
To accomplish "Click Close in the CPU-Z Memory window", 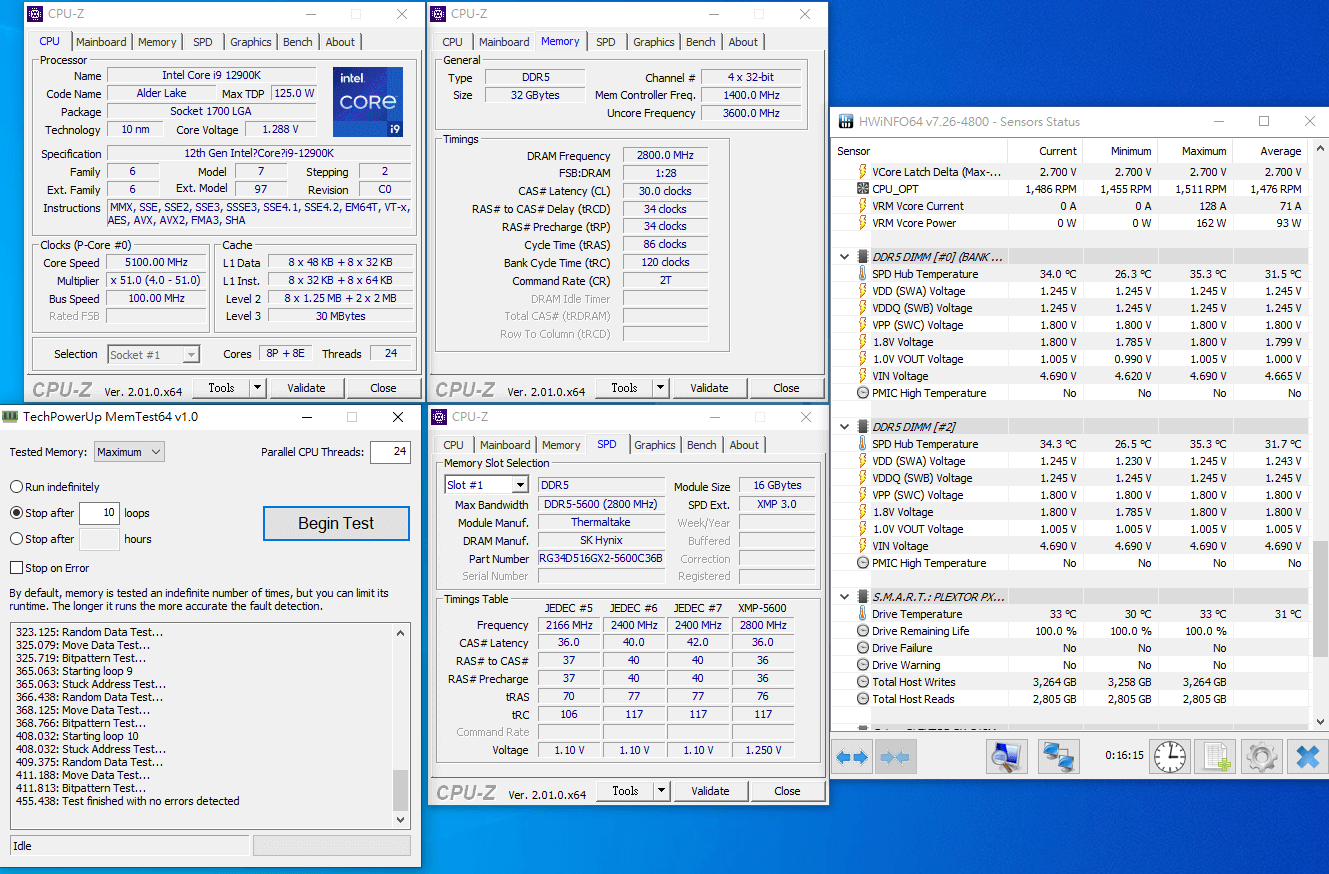I will [x=787, y=388].
